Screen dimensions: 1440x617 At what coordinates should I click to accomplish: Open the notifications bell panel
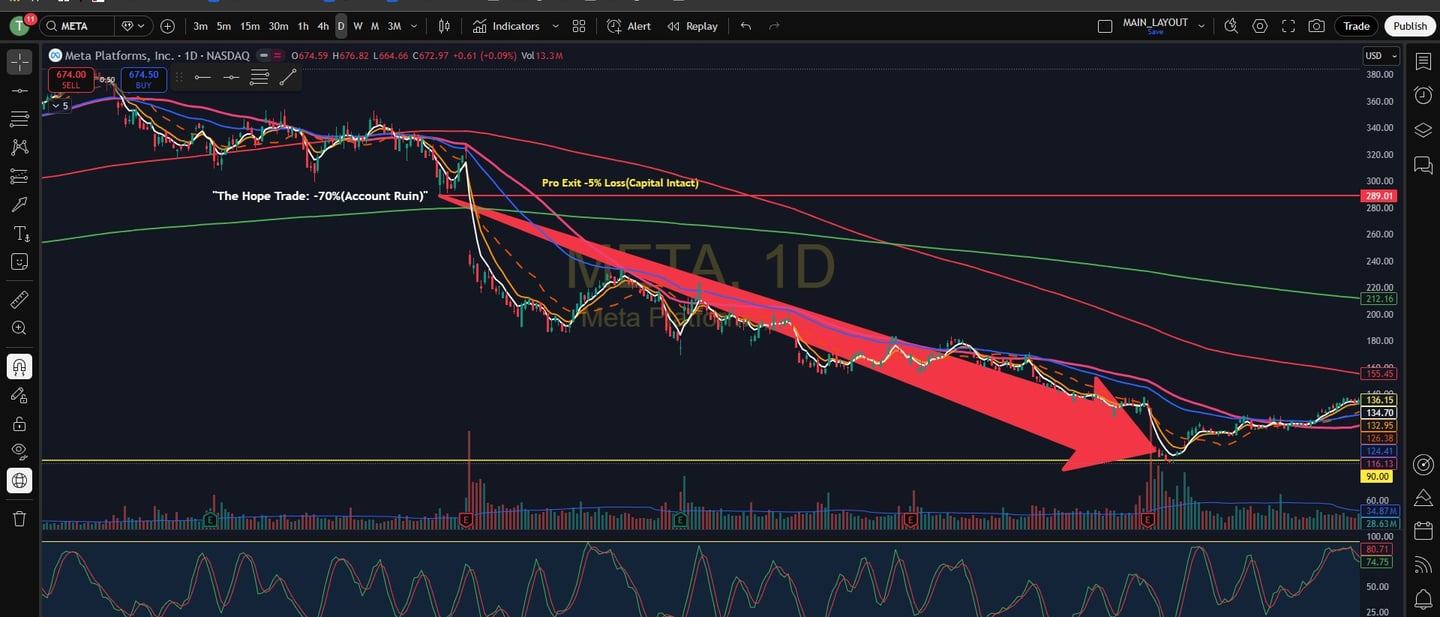1422,599
